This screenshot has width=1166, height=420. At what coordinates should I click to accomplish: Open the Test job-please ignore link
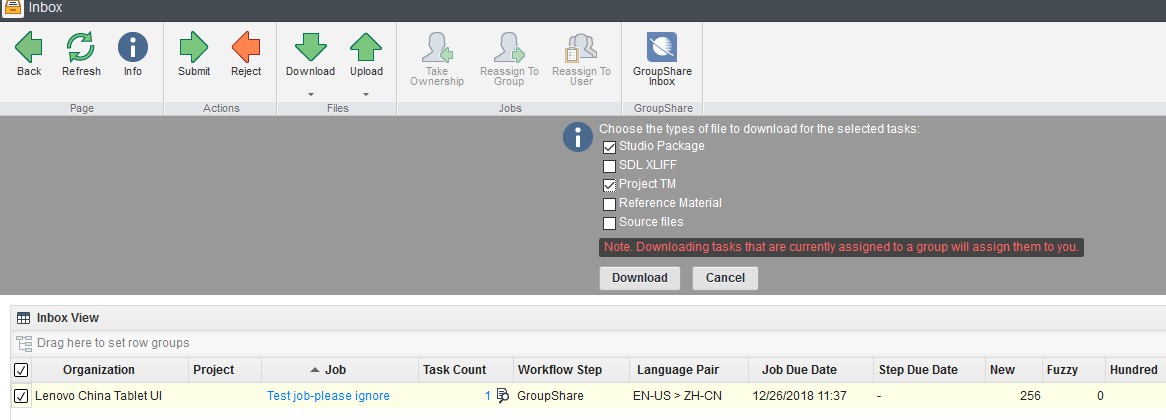click(328, 396)
